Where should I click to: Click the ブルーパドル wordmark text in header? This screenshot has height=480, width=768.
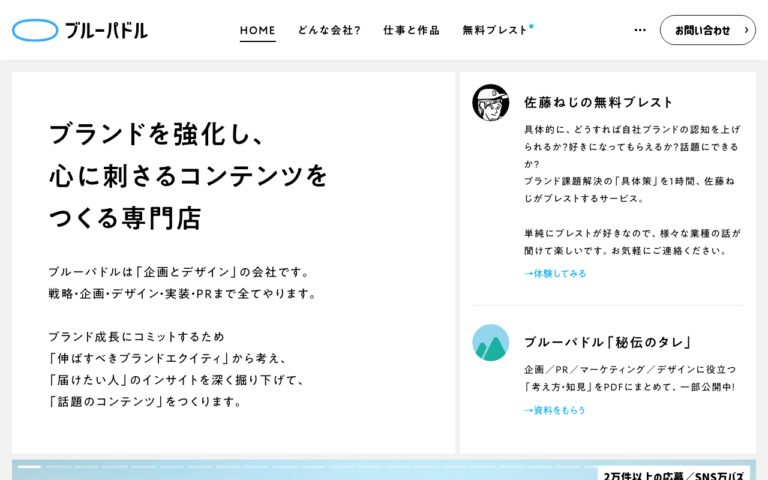click(106, 30)
